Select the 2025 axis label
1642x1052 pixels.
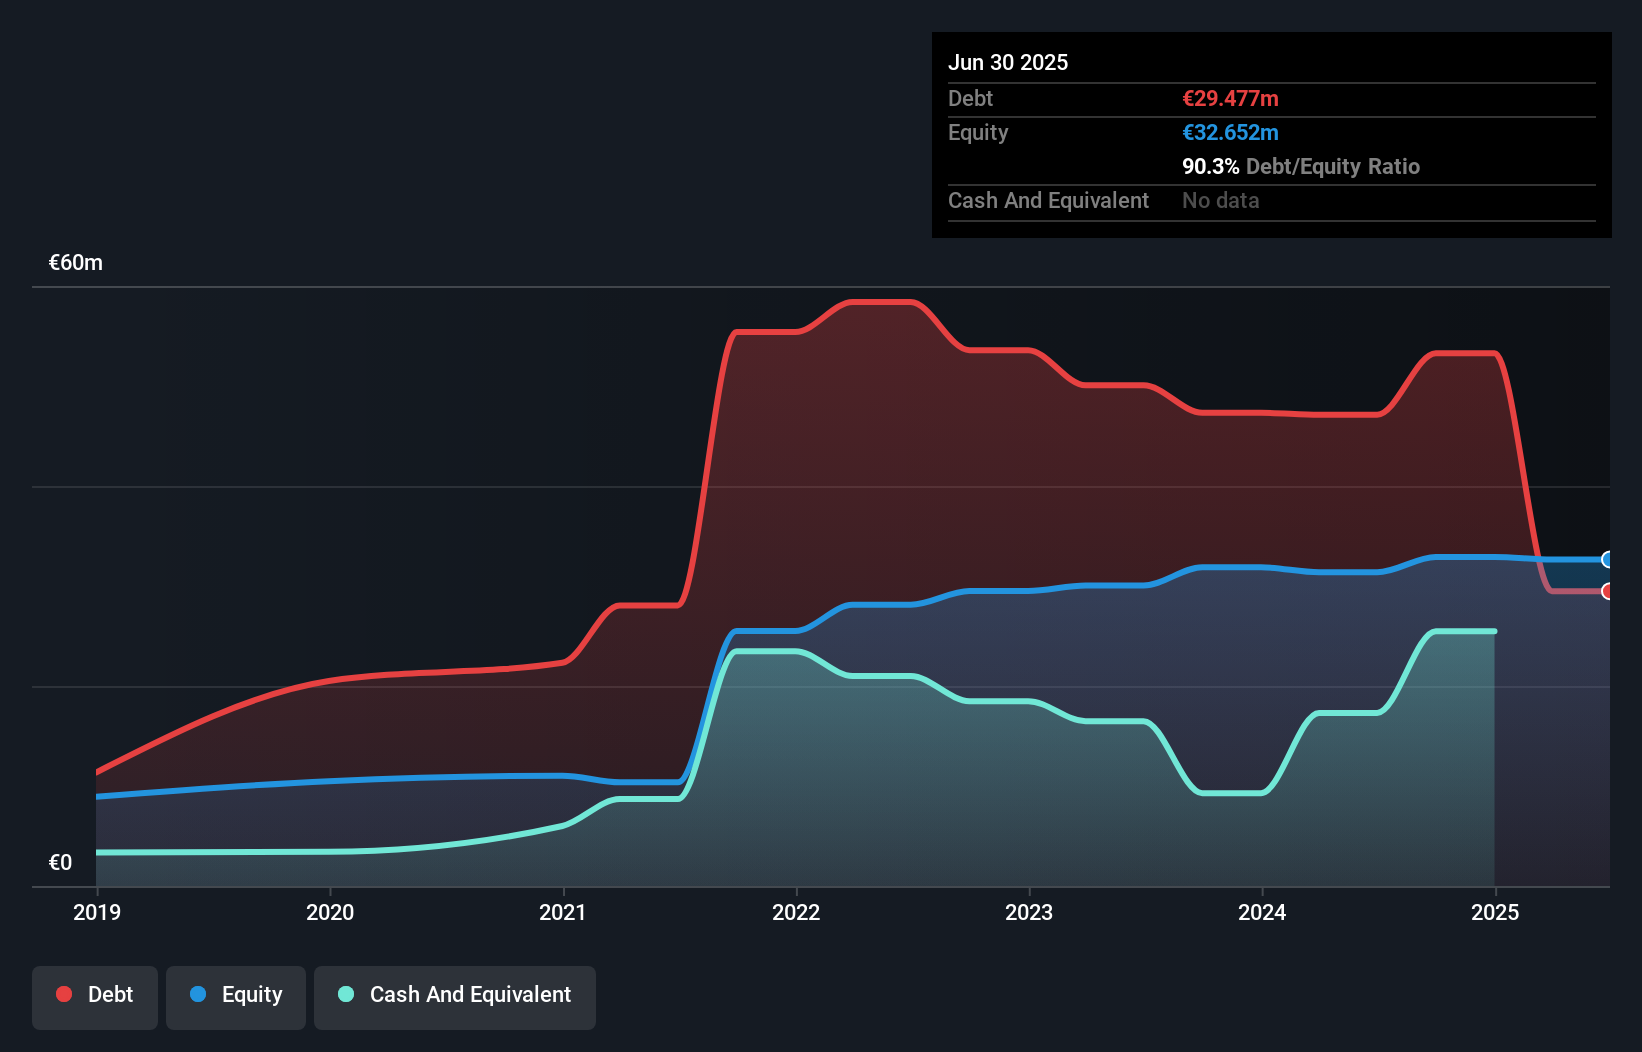click(1496, 912)
